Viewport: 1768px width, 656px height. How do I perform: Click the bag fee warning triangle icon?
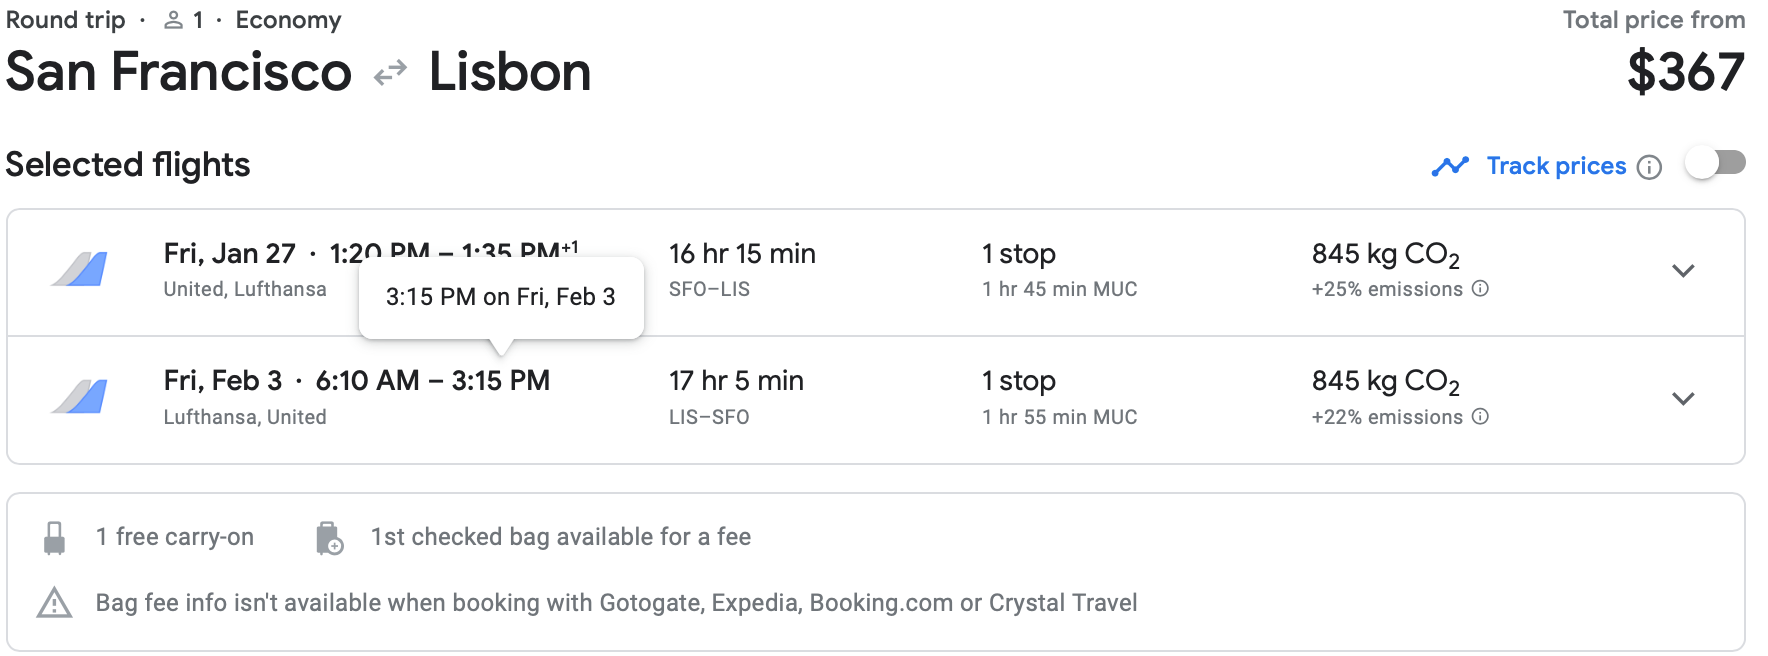pos(54,603)
